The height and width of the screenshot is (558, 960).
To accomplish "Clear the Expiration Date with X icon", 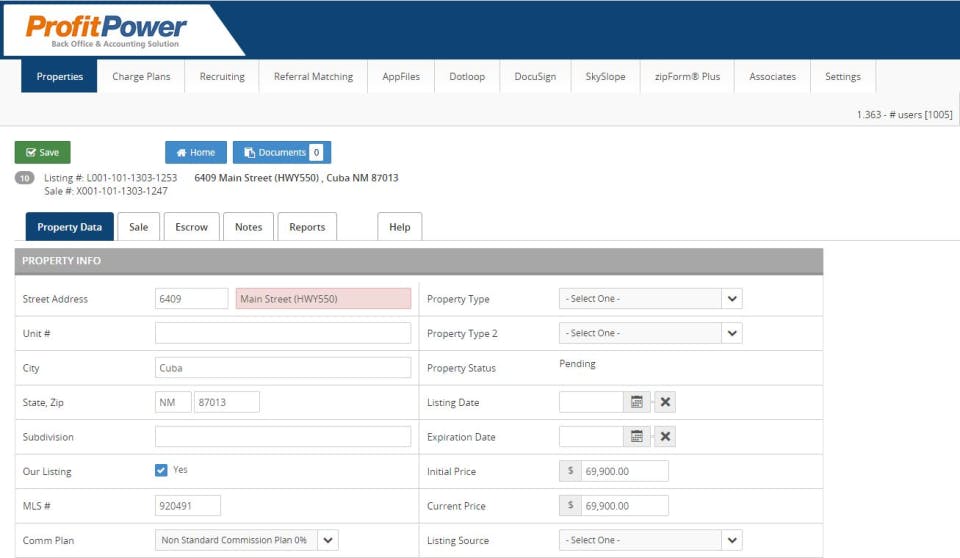I will point(665,437).
